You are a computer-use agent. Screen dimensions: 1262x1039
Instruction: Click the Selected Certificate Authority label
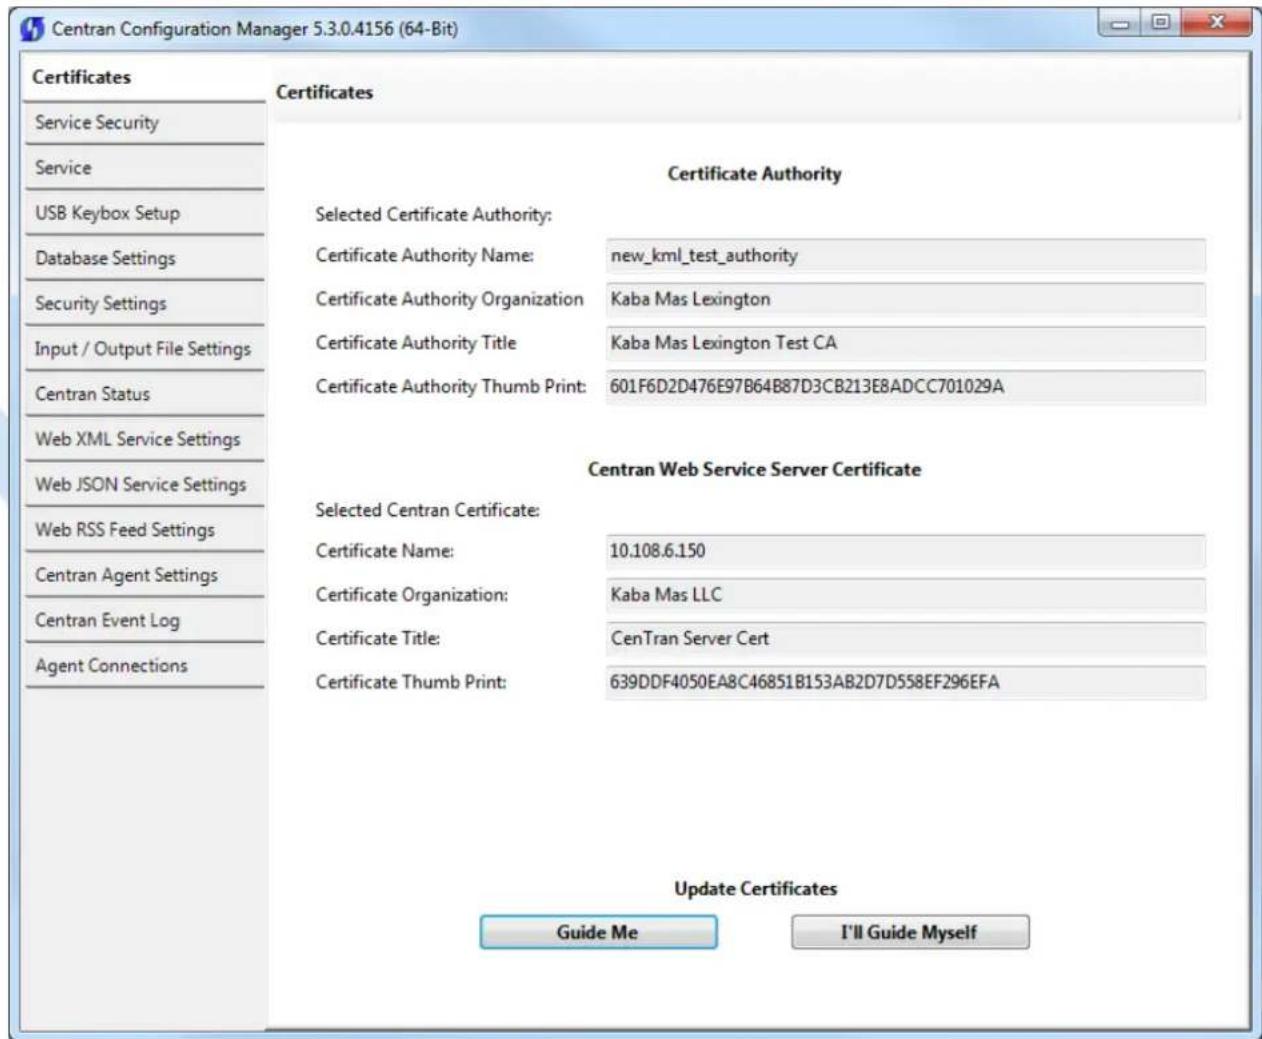pos(433,214)
